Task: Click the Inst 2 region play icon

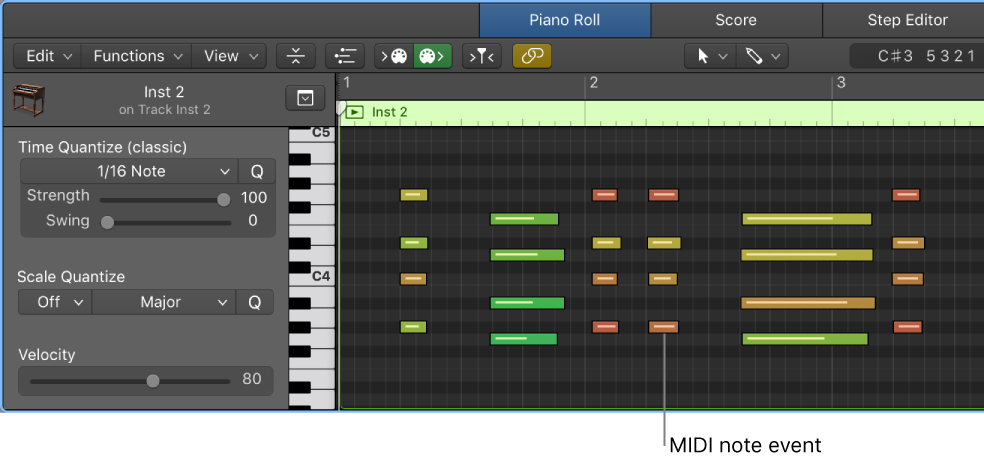Action: (355, 112)
